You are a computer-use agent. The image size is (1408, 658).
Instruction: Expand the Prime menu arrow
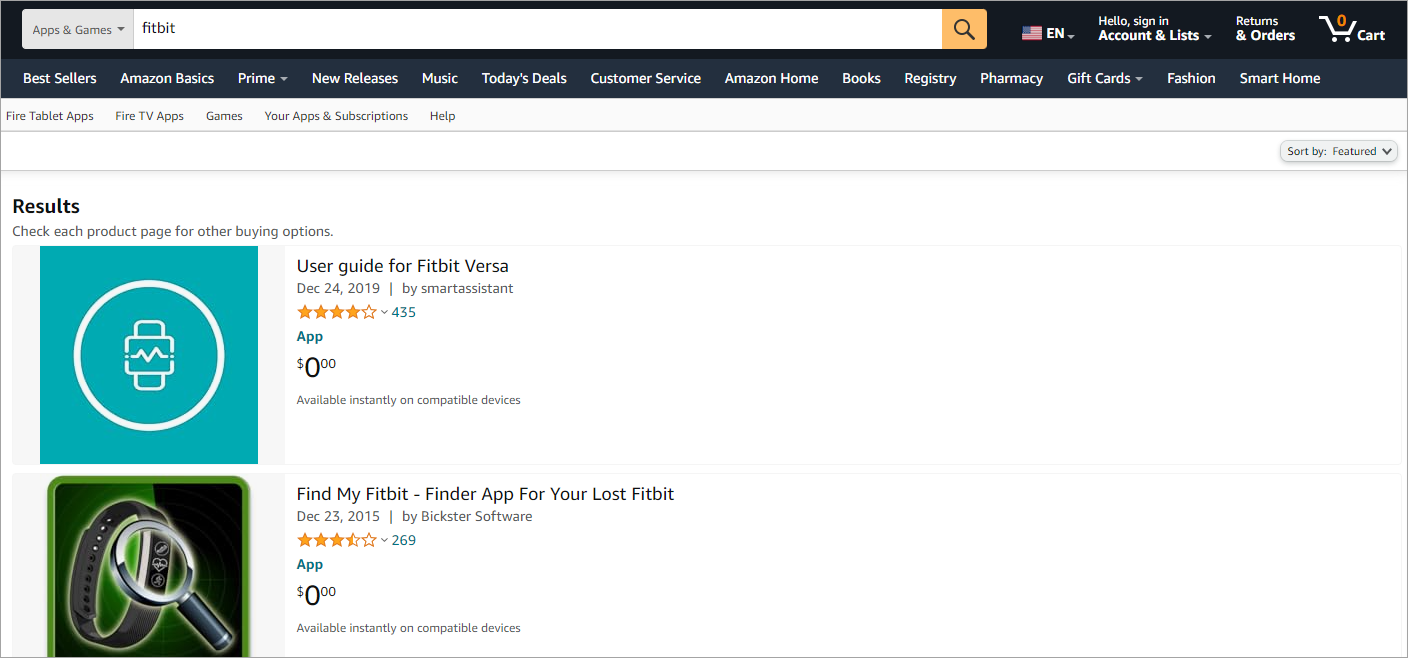tap(284, 79)
